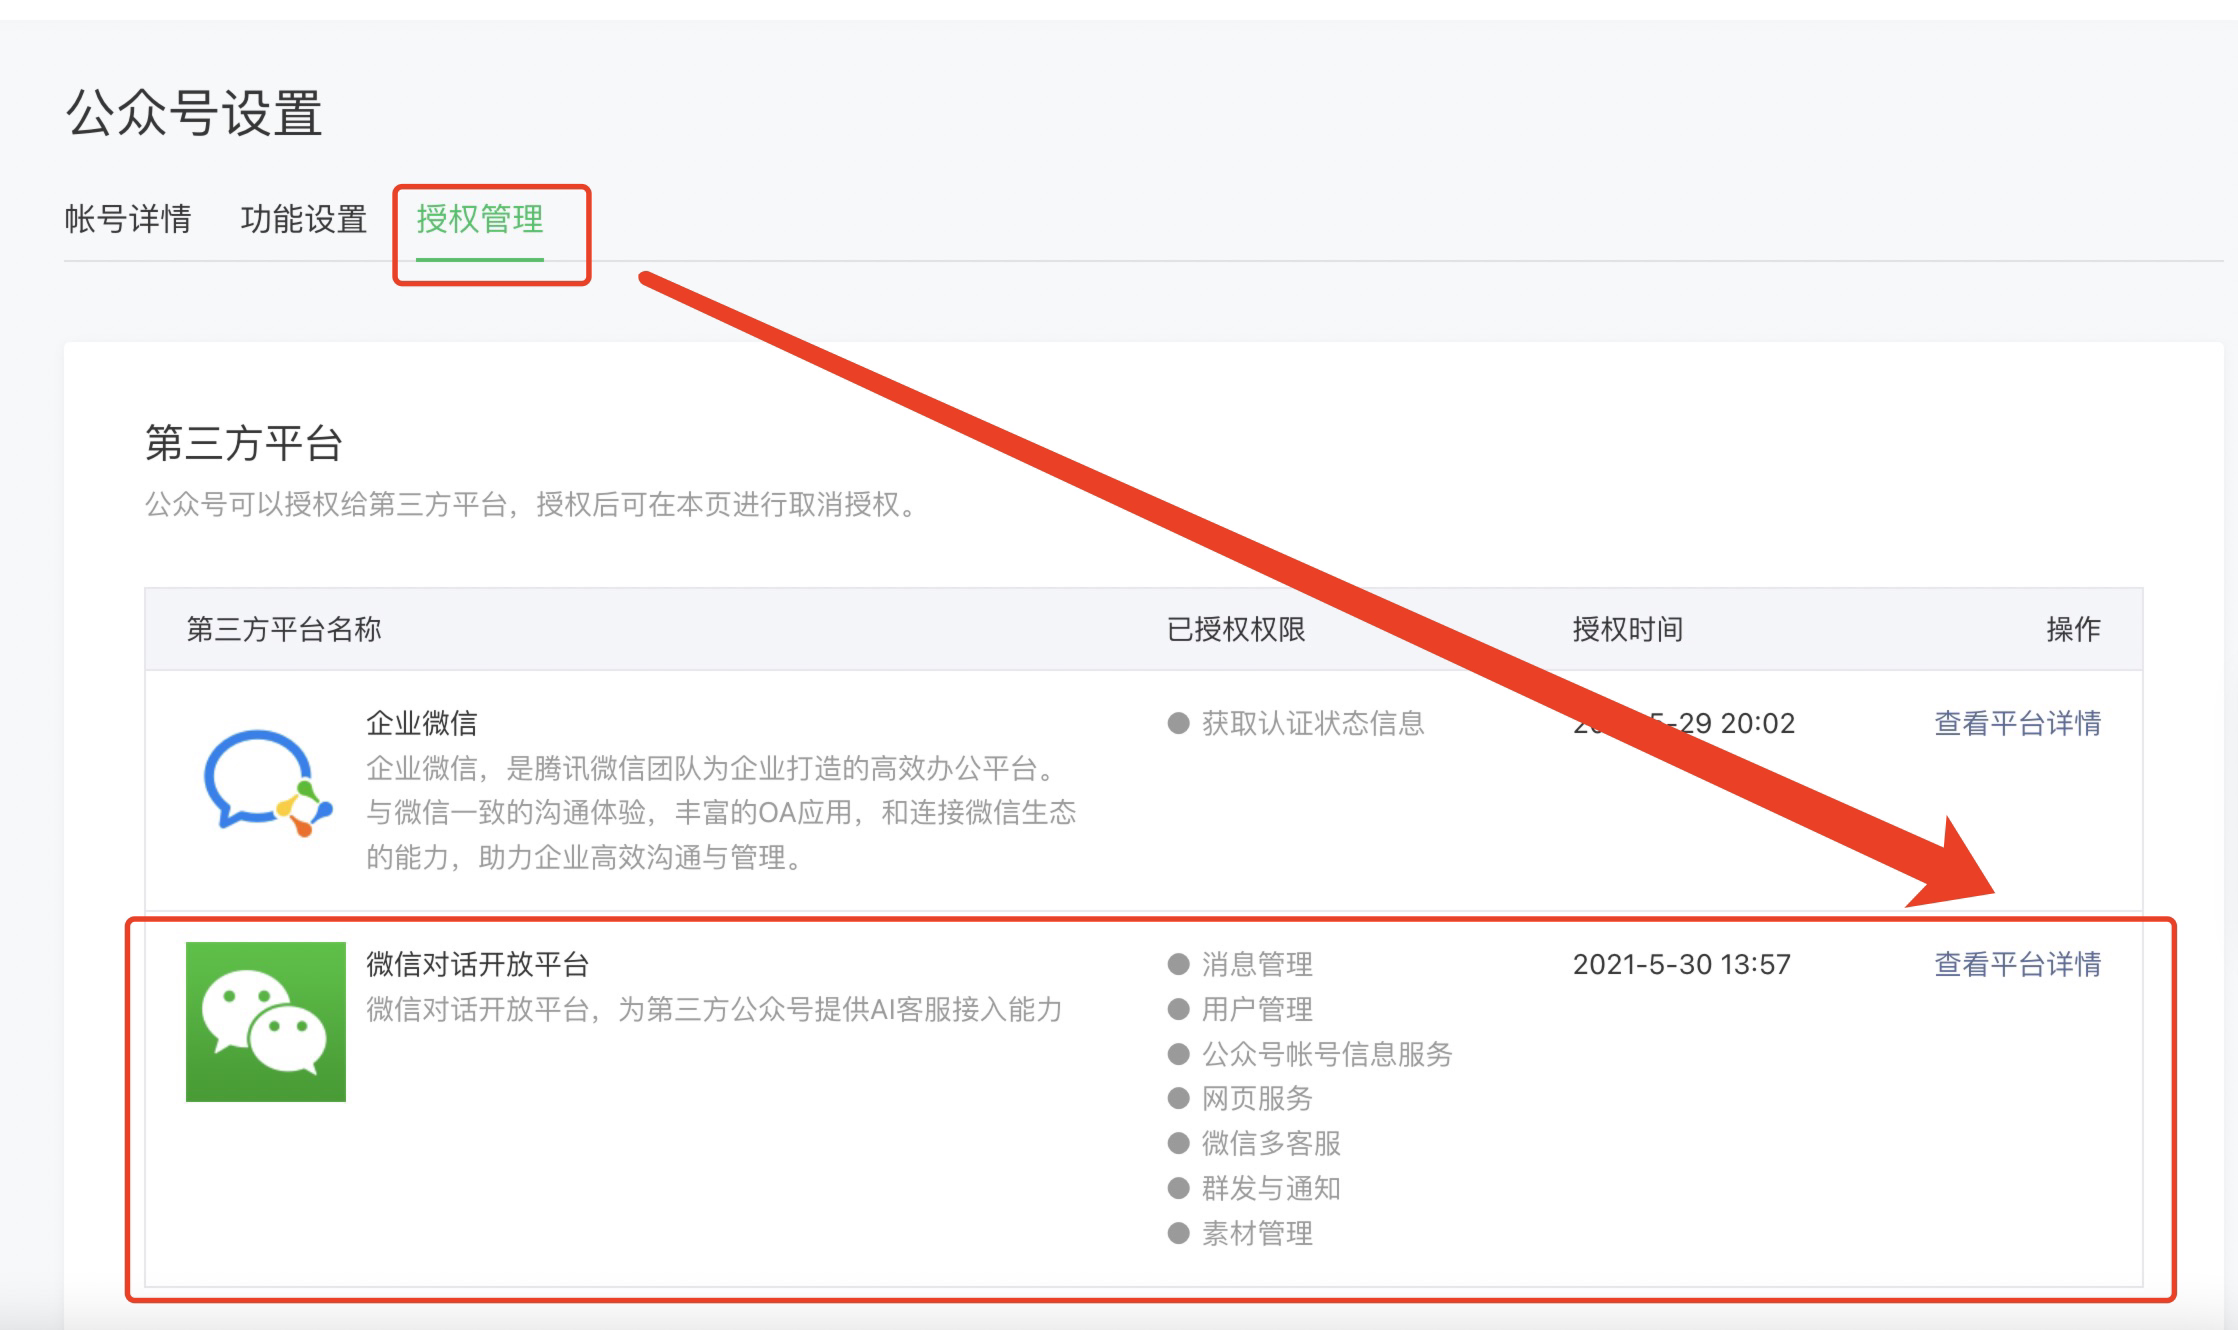
Task: Click the 微信多客服 permission item
Action: [x=1270, y=1143]
